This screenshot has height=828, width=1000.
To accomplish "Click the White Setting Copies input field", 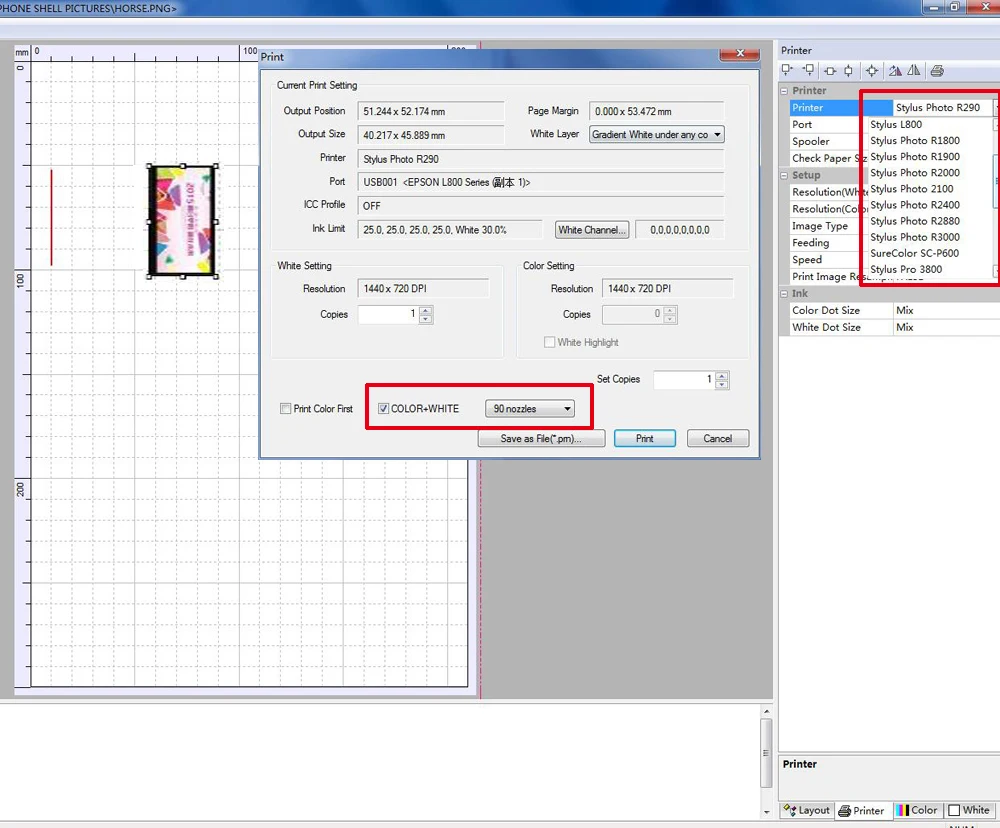I will click(388, 314).
